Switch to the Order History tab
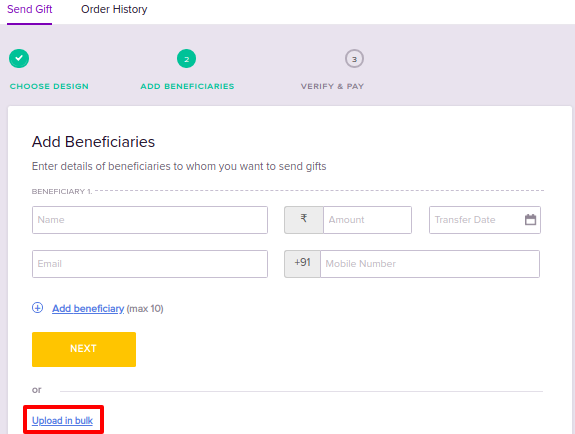575x434 pixels. pyautogui.click(x=114, y=9)
